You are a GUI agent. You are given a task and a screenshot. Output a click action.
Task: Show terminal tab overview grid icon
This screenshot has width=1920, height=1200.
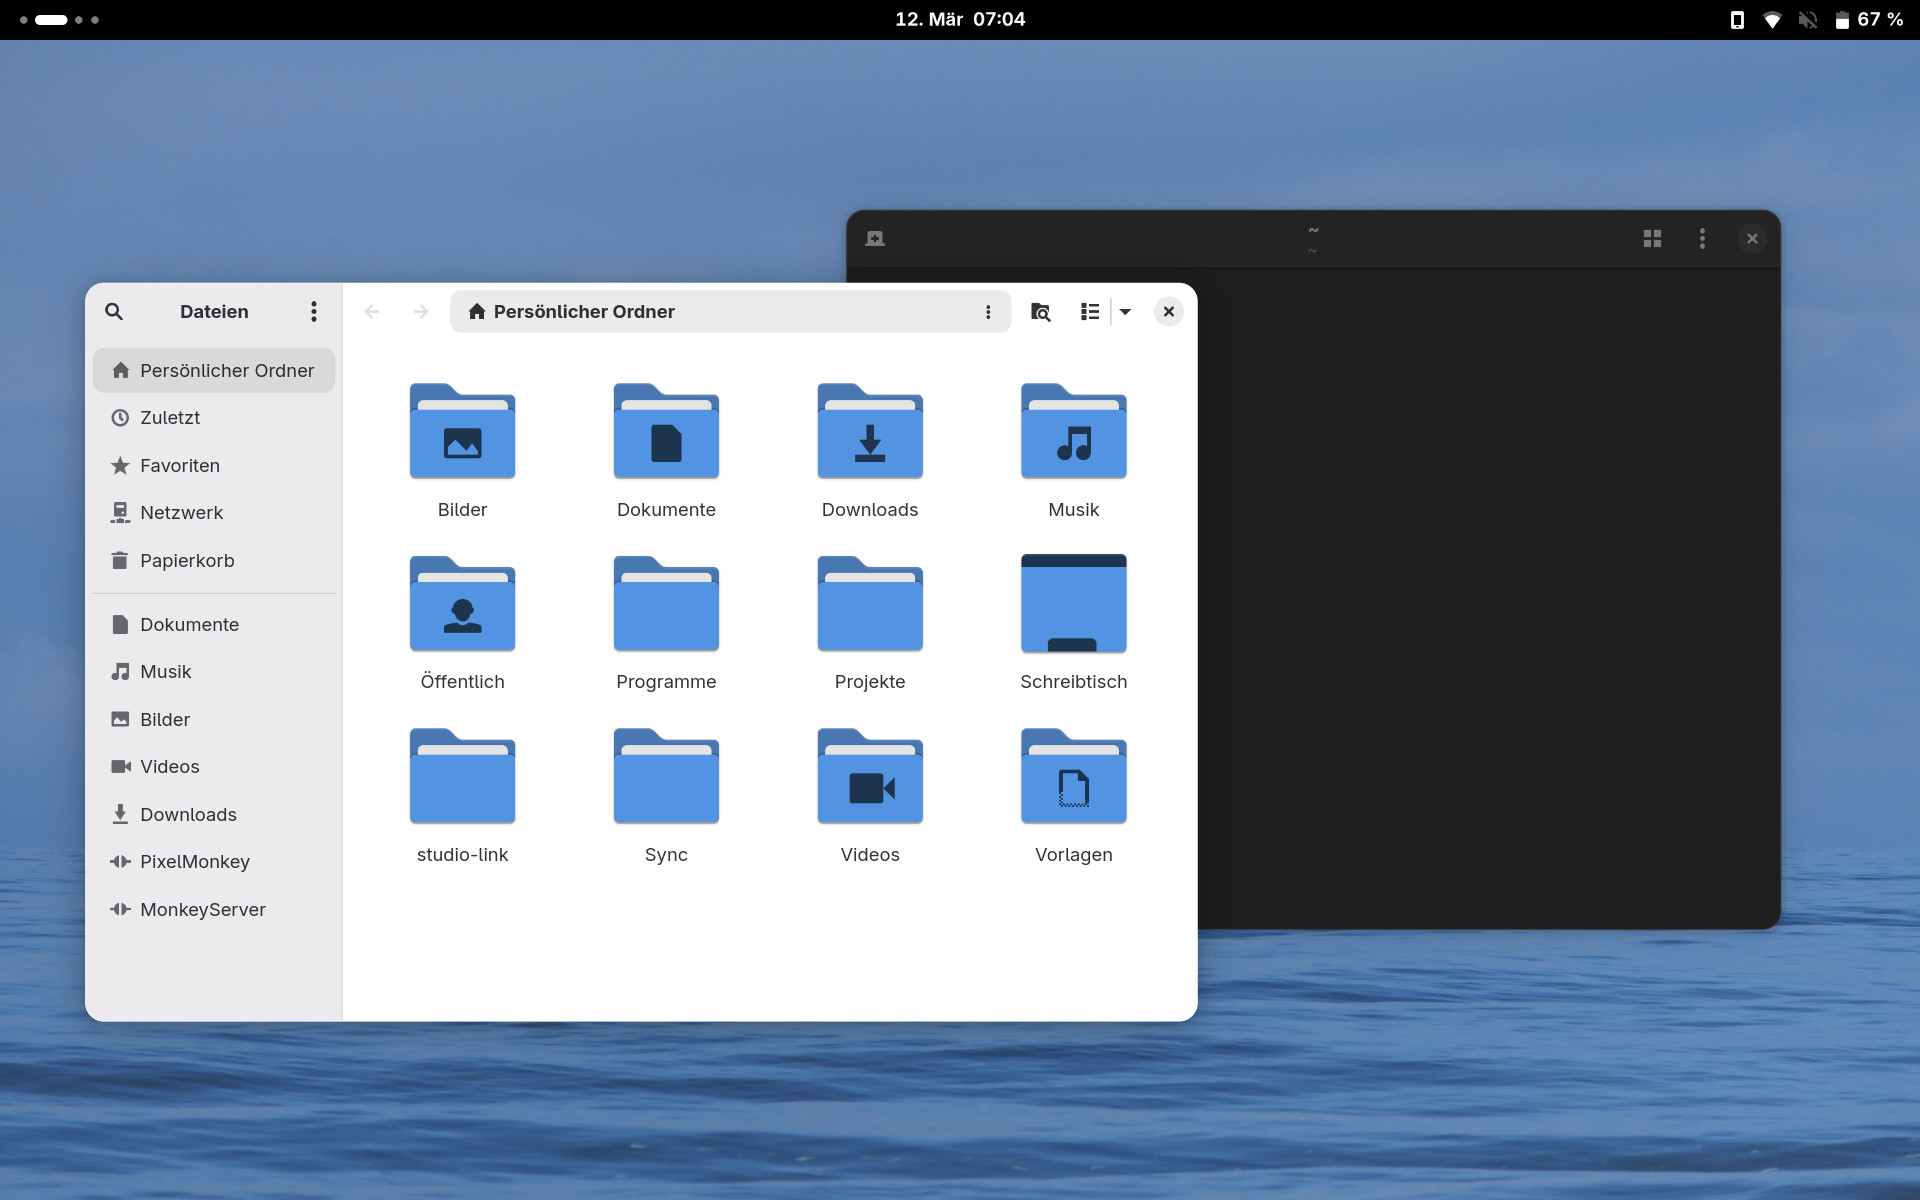[1652, 239]
